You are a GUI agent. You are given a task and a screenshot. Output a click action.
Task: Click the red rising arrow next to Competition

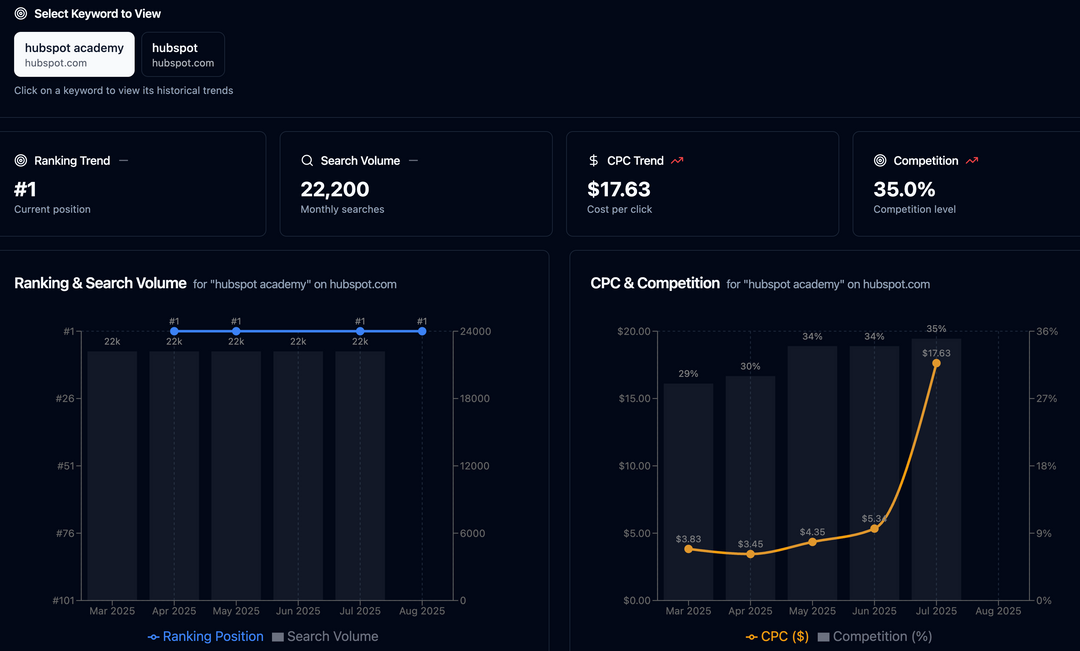972,161
